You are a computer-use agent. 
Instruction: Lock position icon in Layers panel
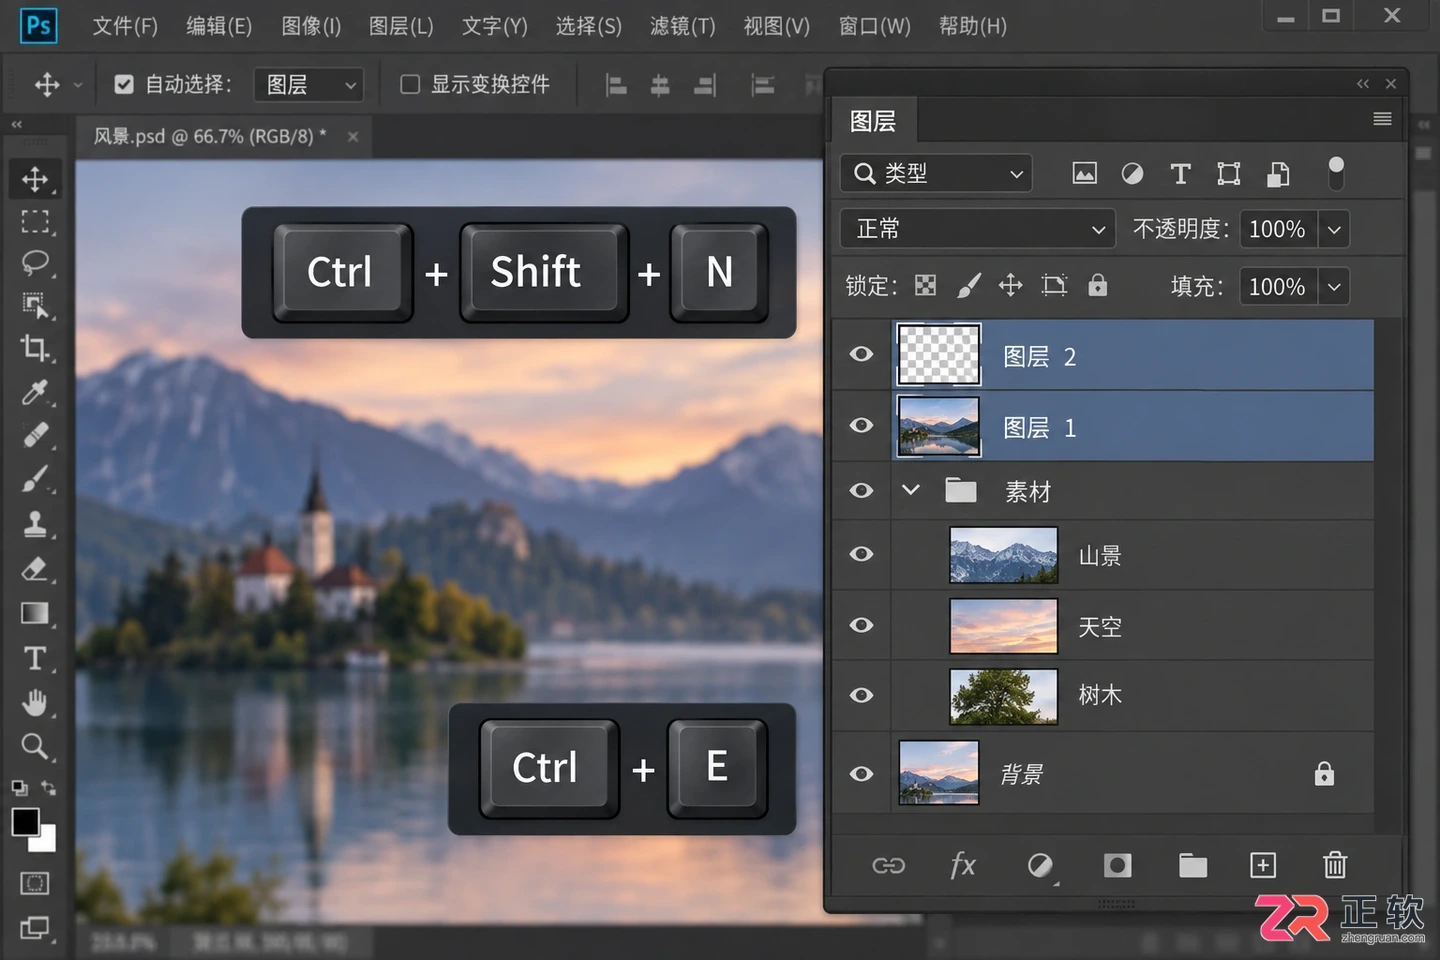tap(1010, 286)
